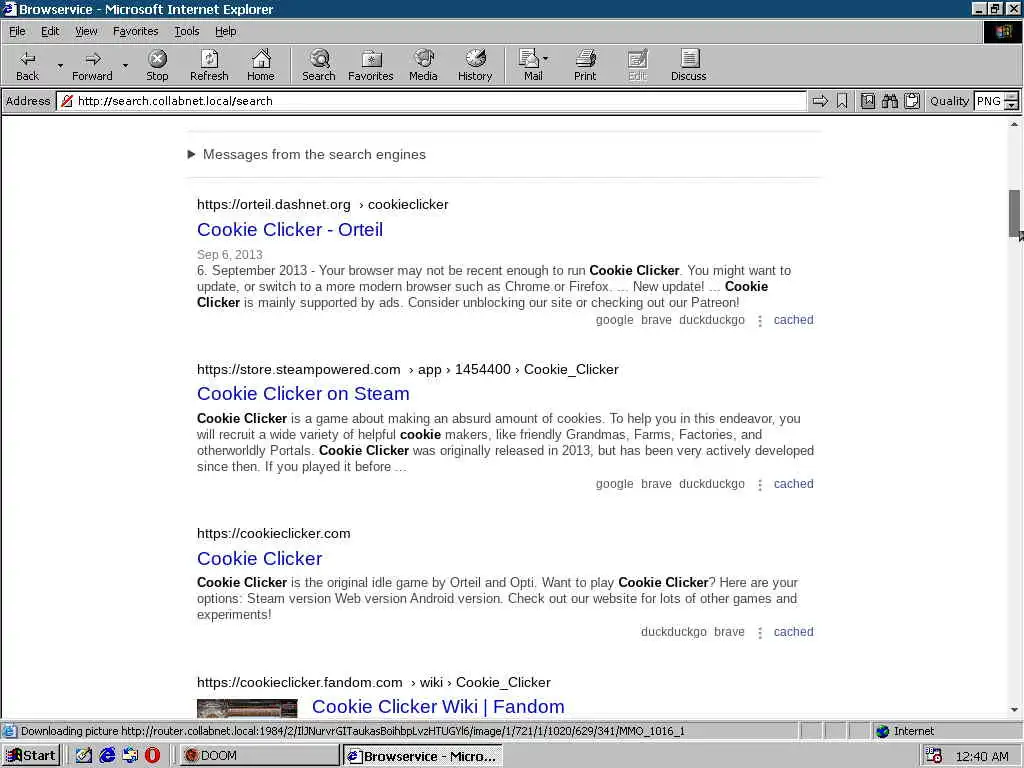Screen dimensions: 1024x768
Task: Open options dots on cookieclicker.com result
Action: [760, 633]
